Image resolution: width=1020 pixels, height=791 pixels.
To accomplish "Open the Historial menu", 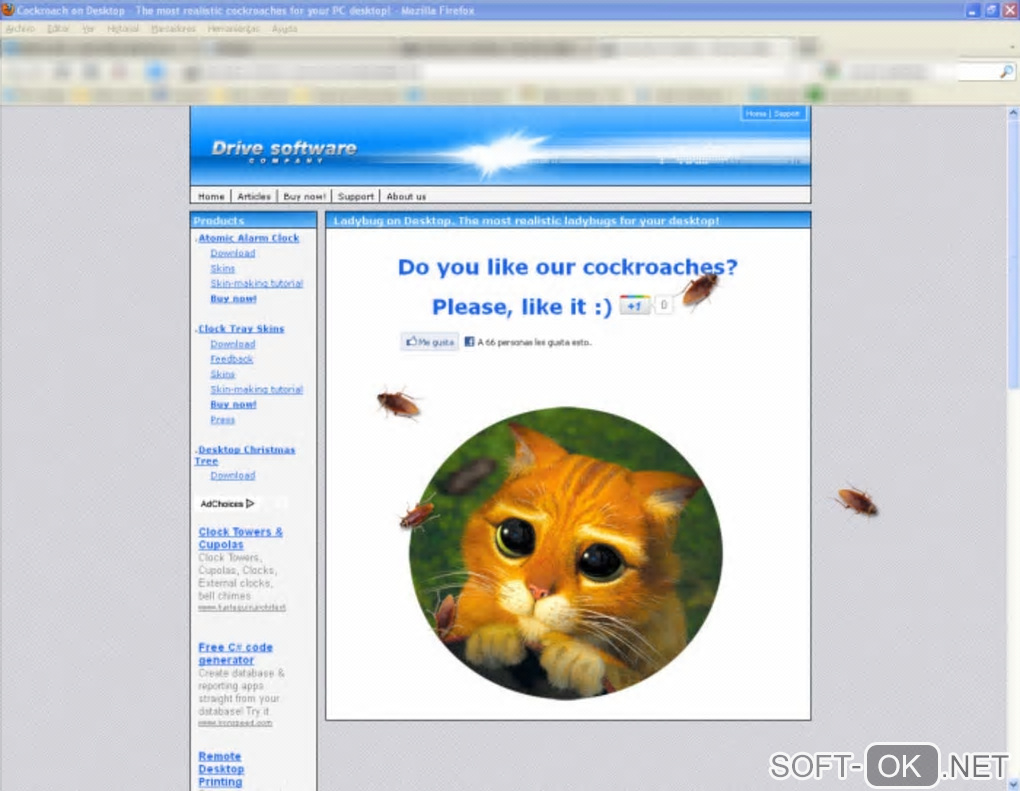I will click(x=123, y=29).
